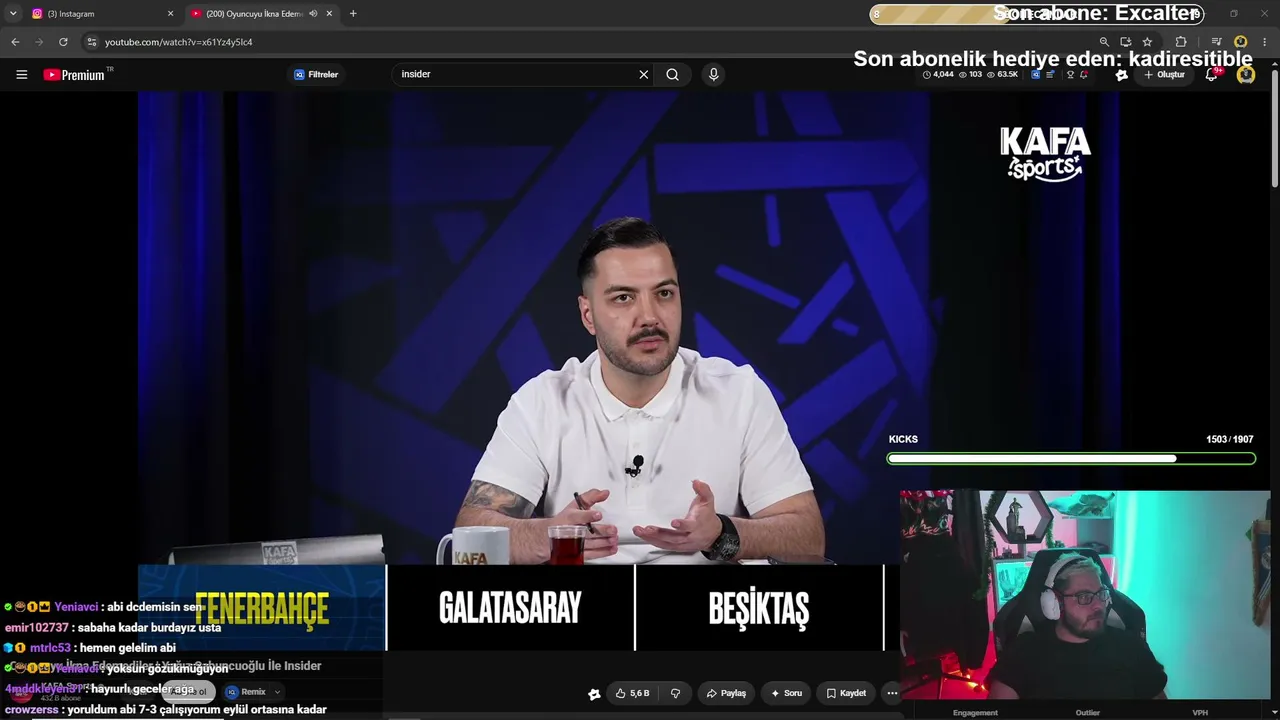Click the Oluştur create button

click(1165, 75)
